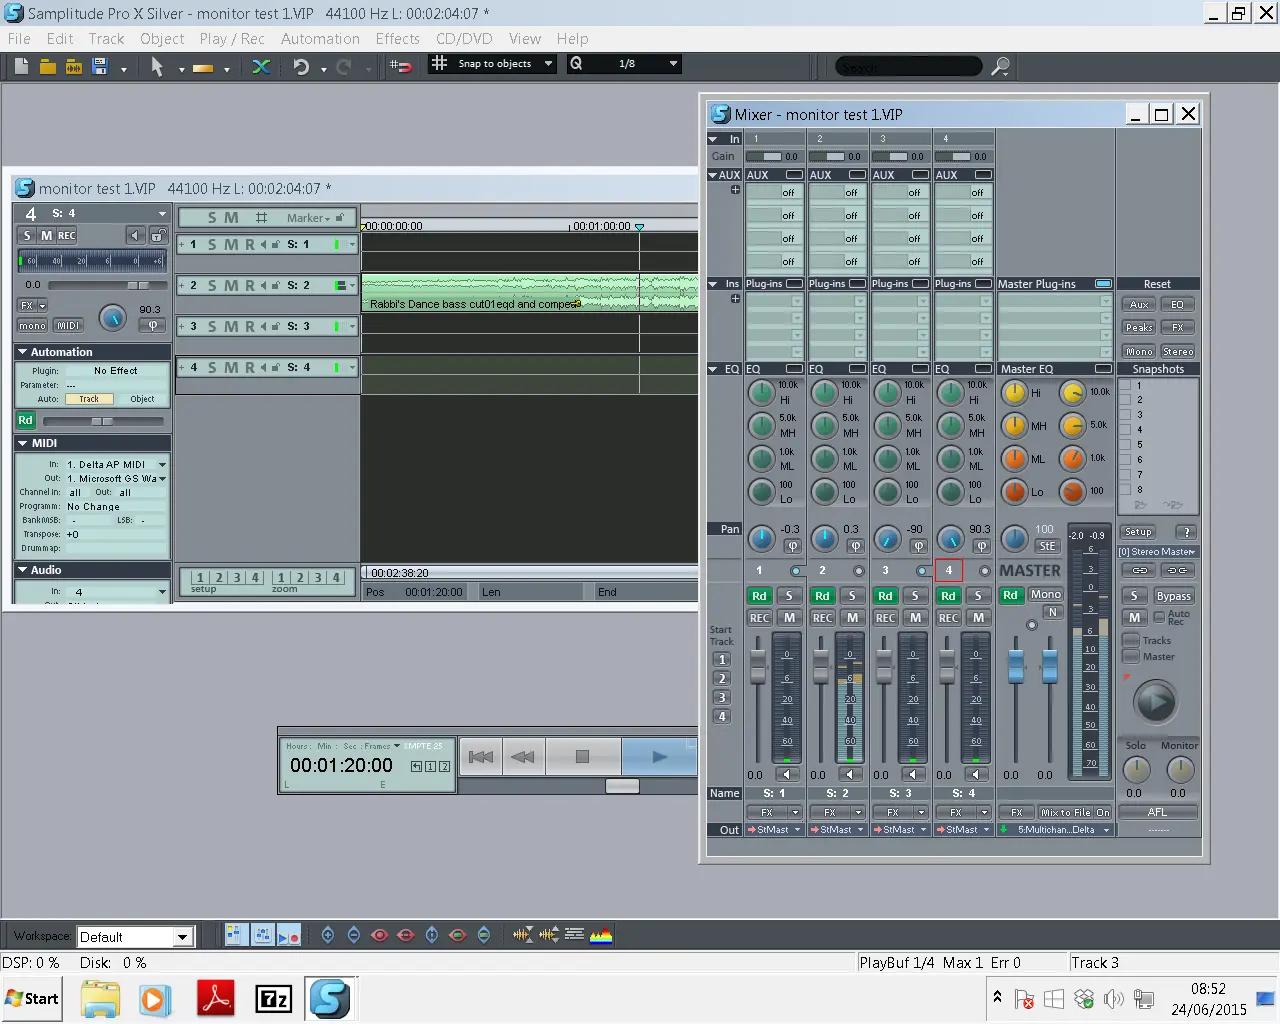Click the transport play button
The image size is (1280, 1024).
[659, 757]
